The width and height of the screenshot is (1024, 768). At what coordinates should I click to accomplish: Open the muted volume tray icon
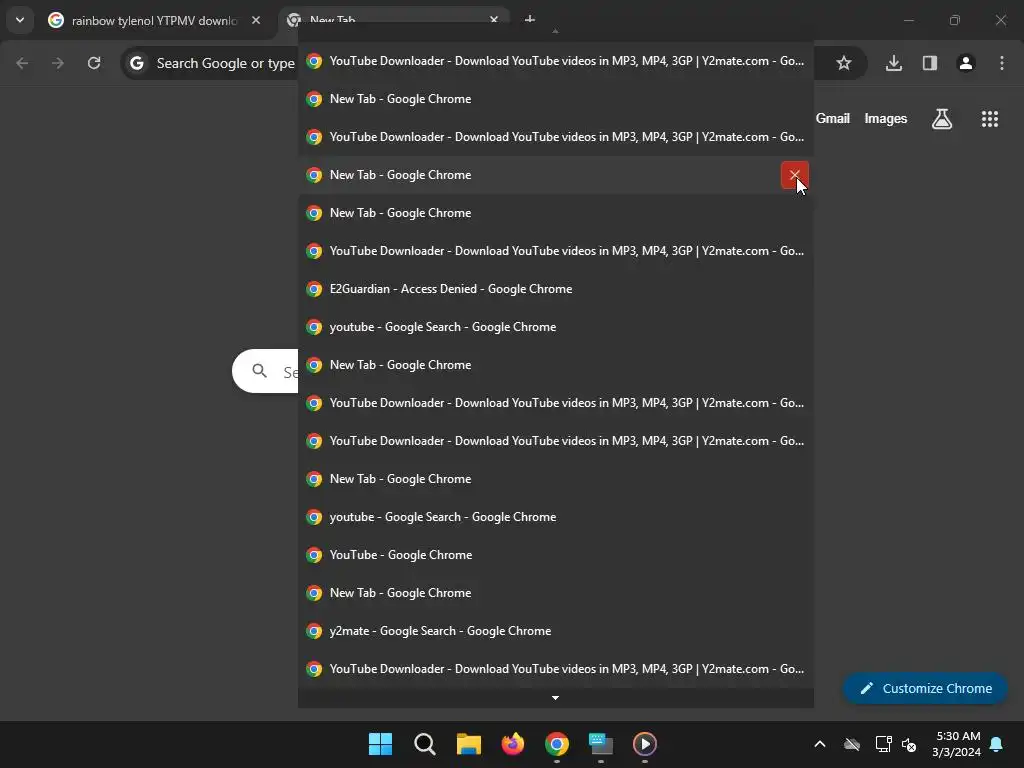(x=909, y=744)
